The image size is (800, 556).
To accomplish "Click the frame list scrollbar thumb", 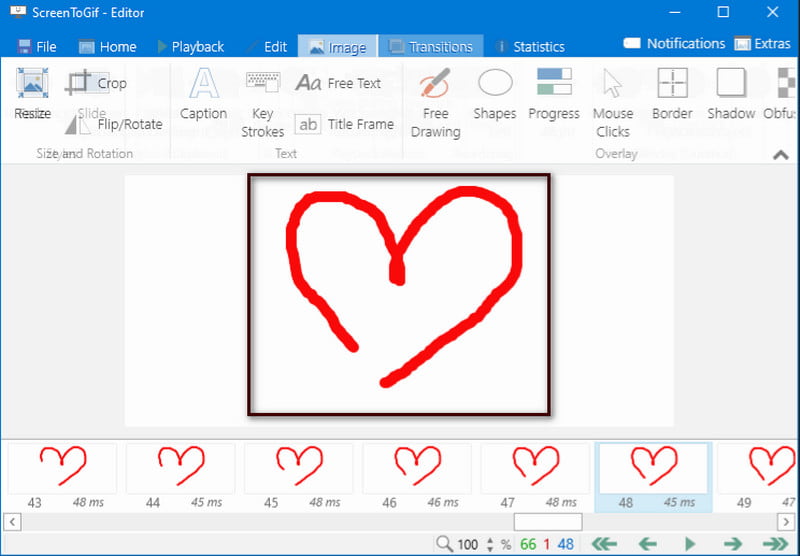I will (x=548, y=522).
